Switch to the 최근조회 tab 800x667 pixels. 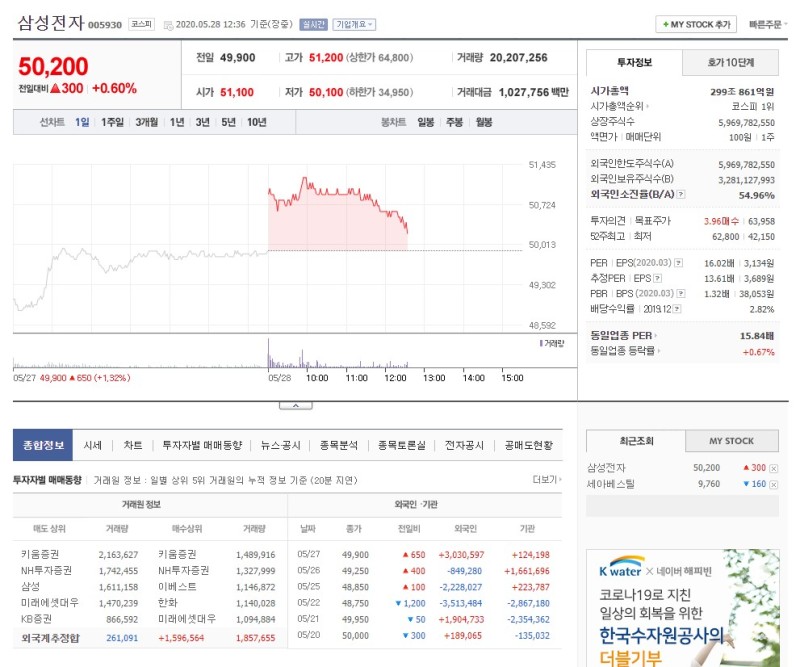click(636, 441)
